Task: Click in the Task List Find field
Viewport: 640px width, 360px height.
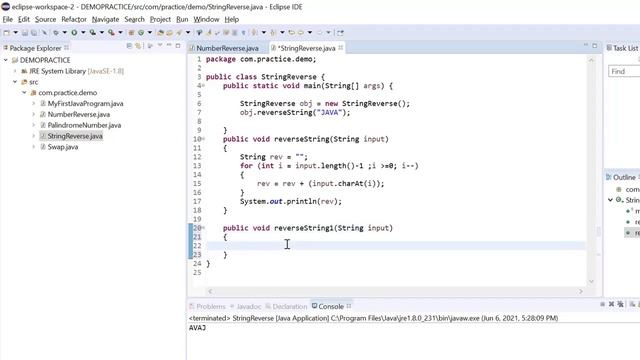Action: pyautogui.click(x=624, y=71)
